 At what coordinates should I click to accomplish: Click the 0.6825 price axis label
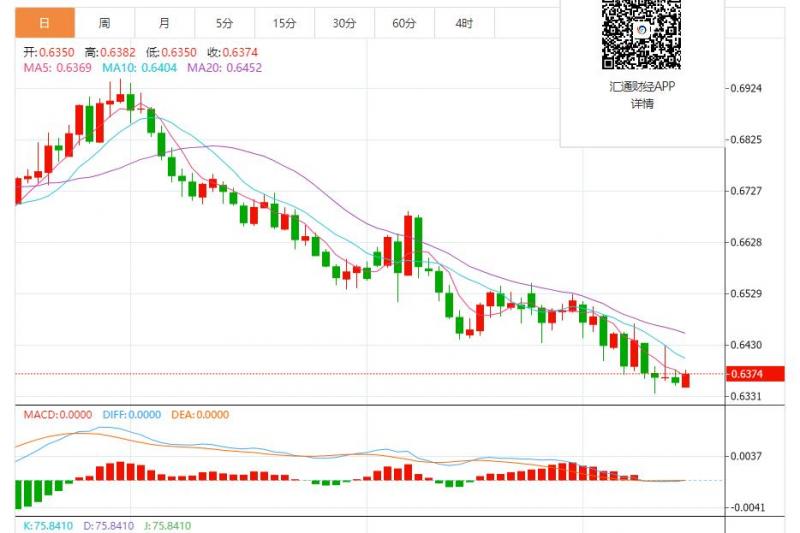pos(745,140)
